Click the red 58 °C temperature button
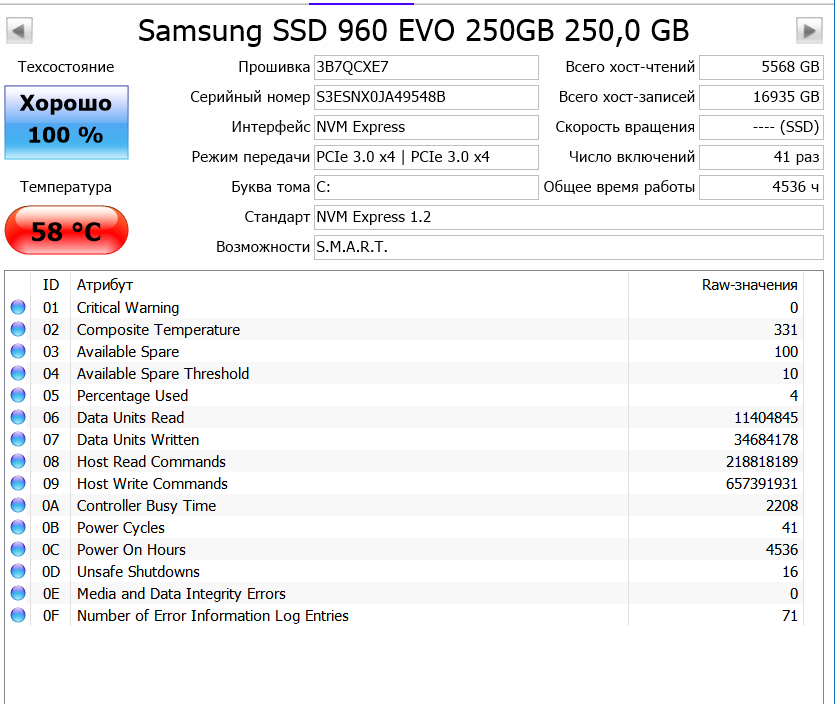835x704 pixels. click(x=66, y=231)
